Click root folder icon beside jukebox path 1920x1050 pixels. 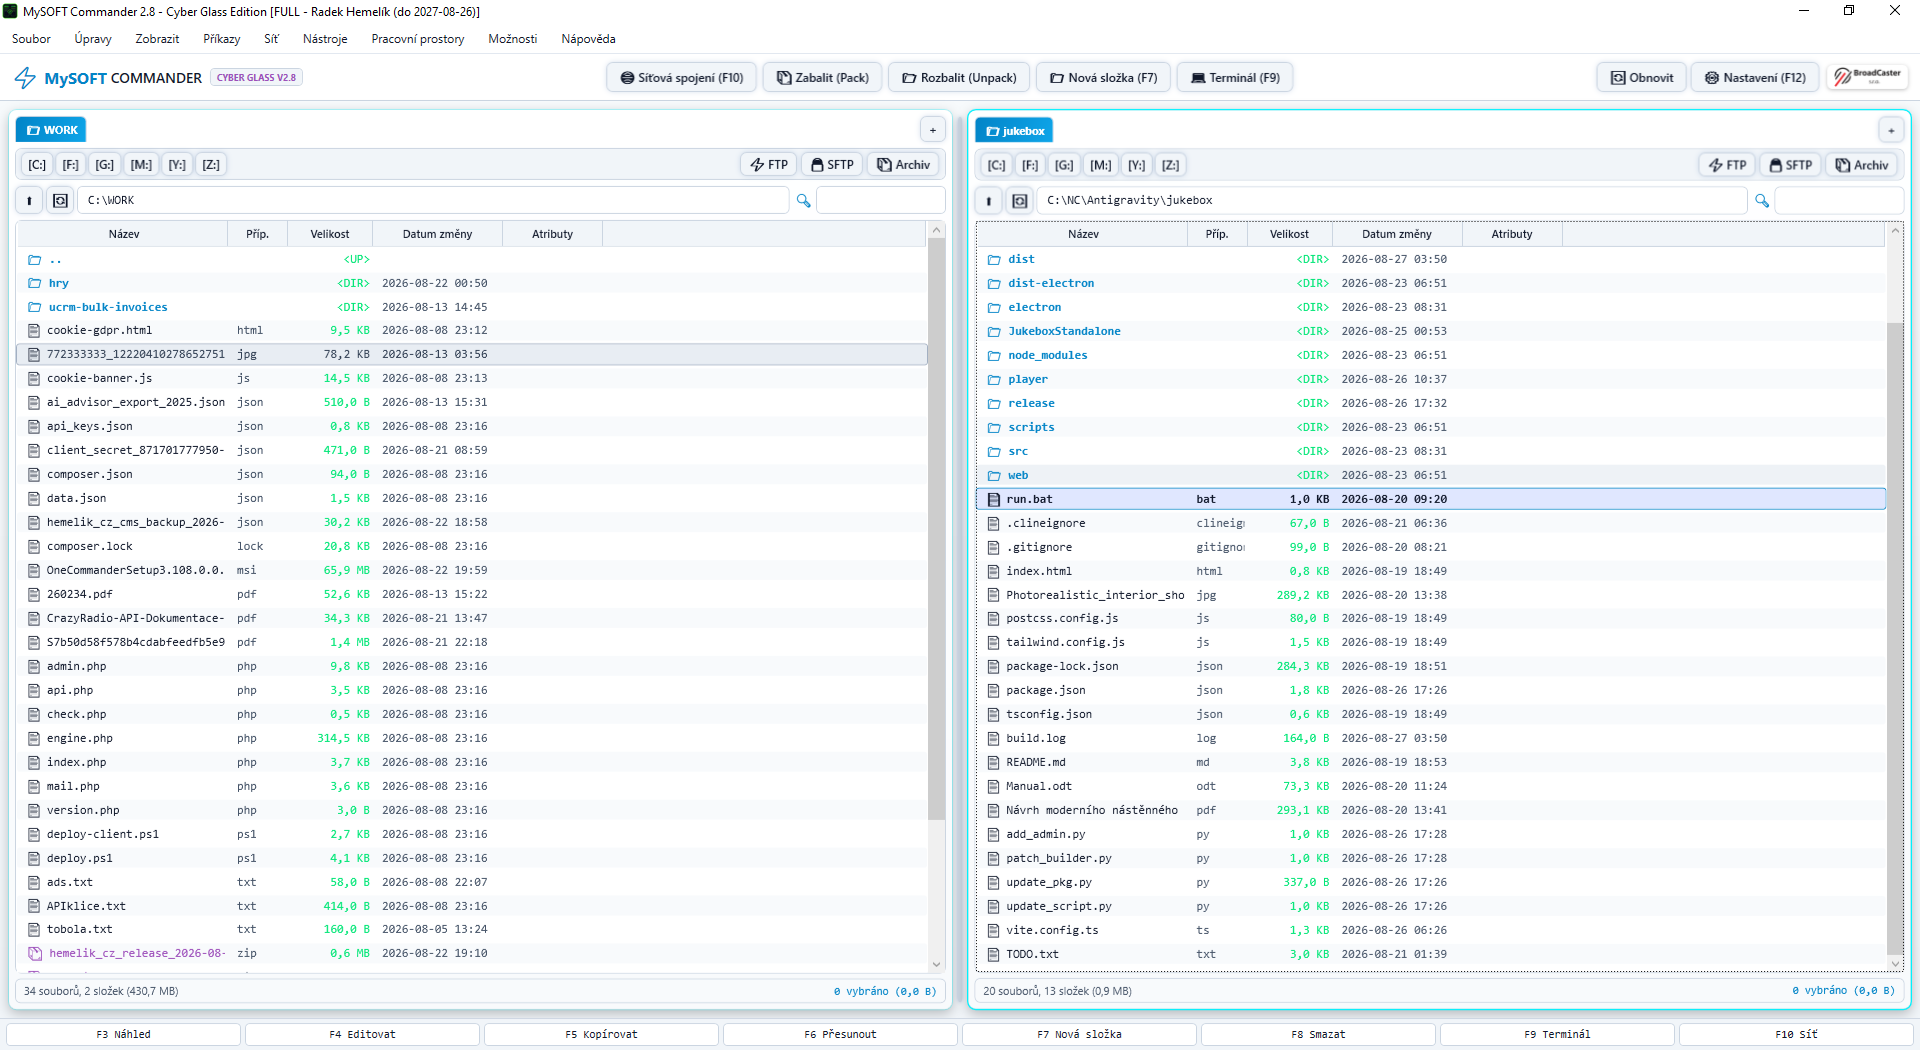1019,201
